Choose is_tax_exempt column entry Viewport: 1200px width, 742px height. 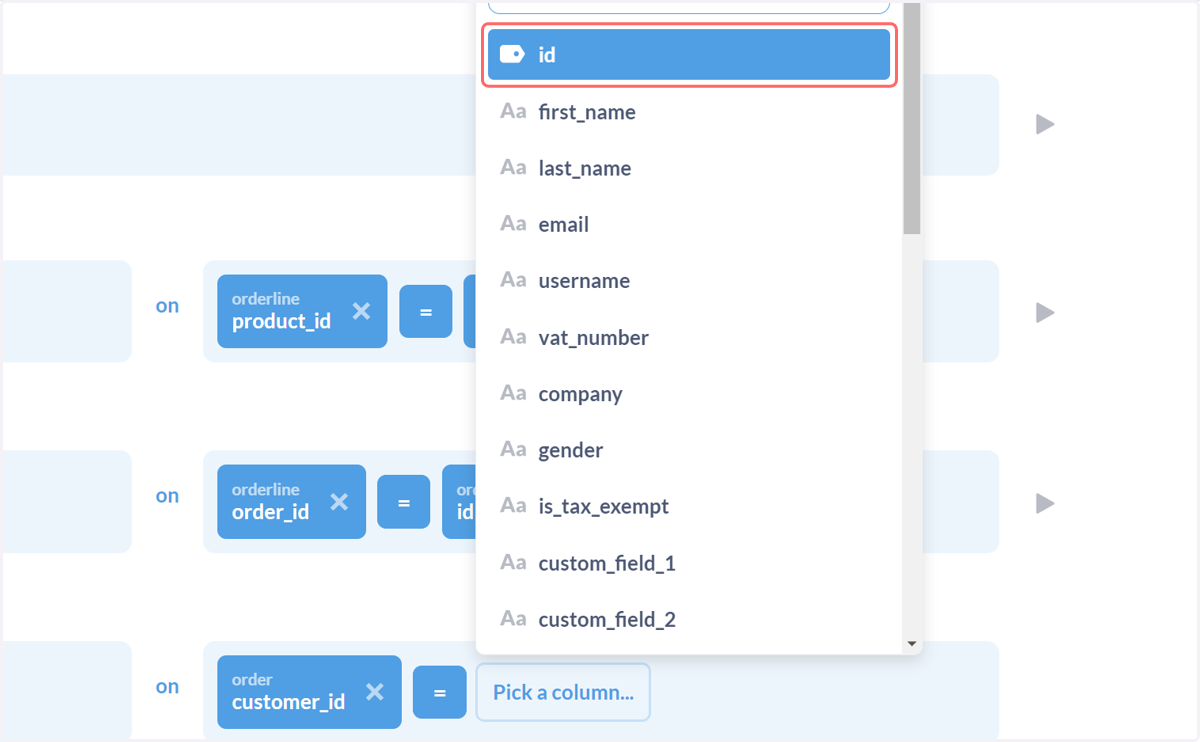pyautogui.click(x=688, y=507)
